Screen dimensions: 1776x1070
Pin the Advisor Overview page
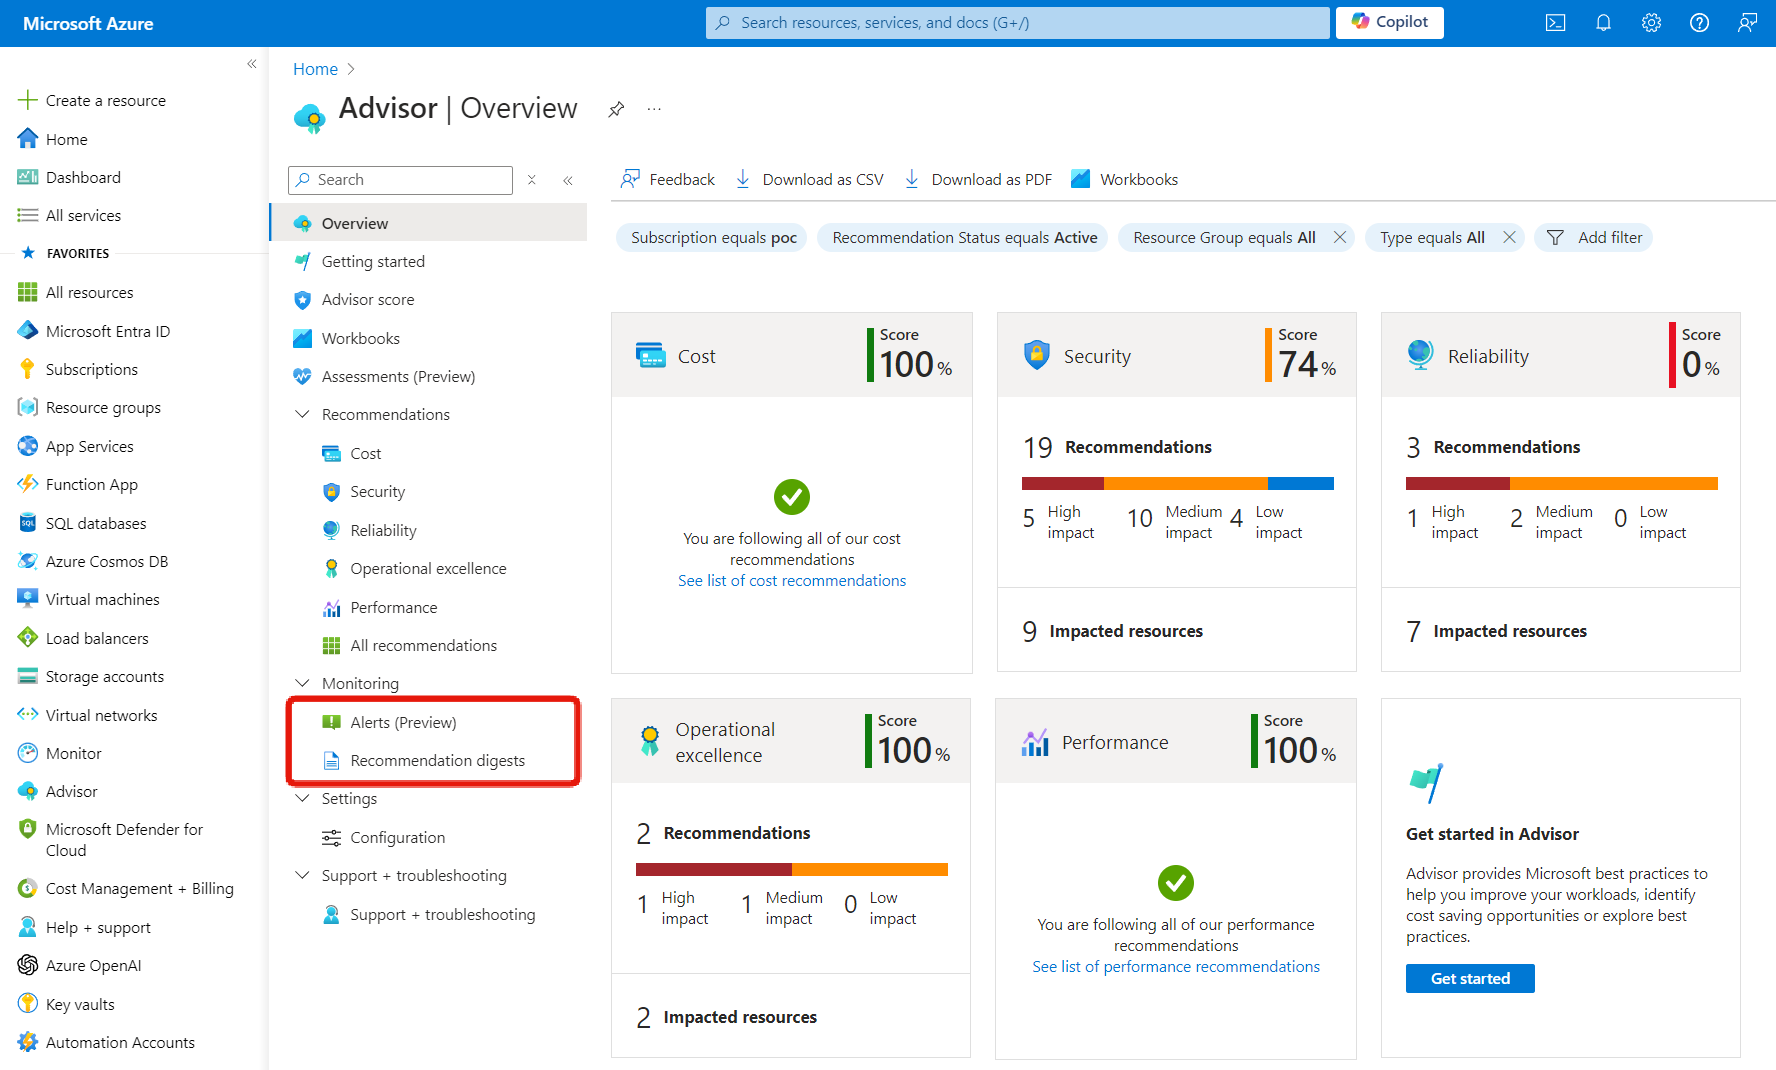(616, 109)
